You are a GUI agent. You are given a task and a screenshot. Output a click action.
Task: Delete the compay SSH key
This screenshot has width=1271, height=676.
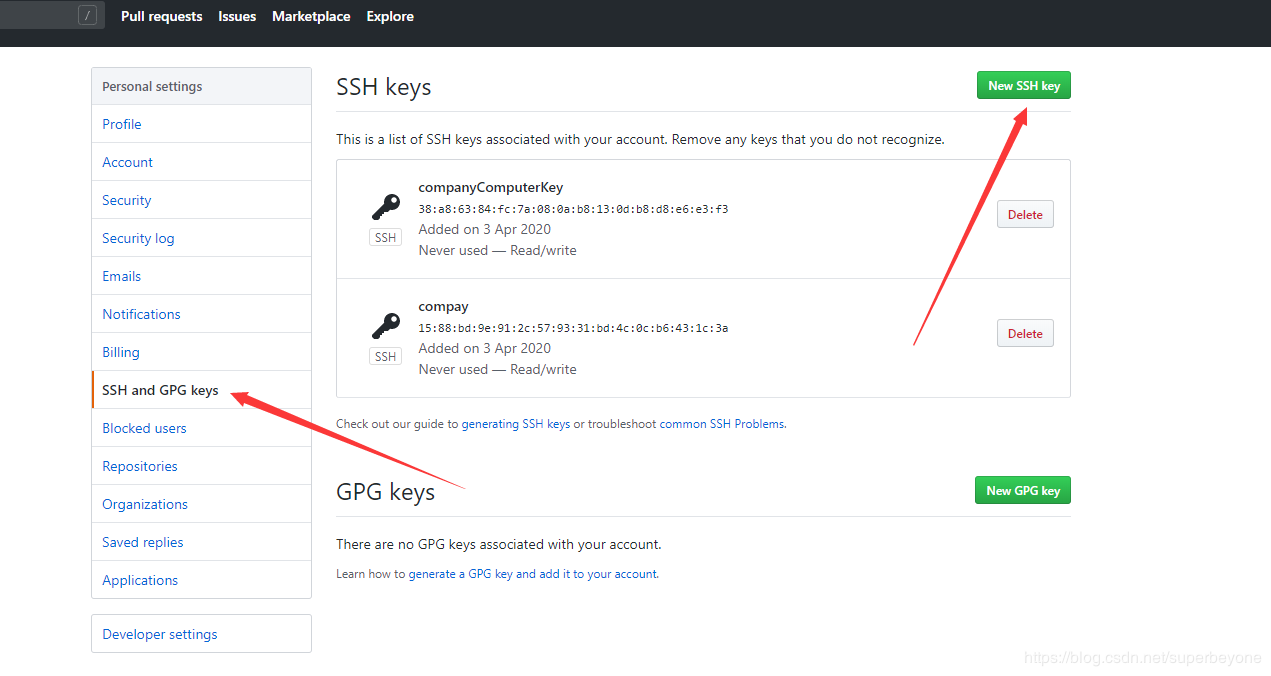(x=1024, y=334)
